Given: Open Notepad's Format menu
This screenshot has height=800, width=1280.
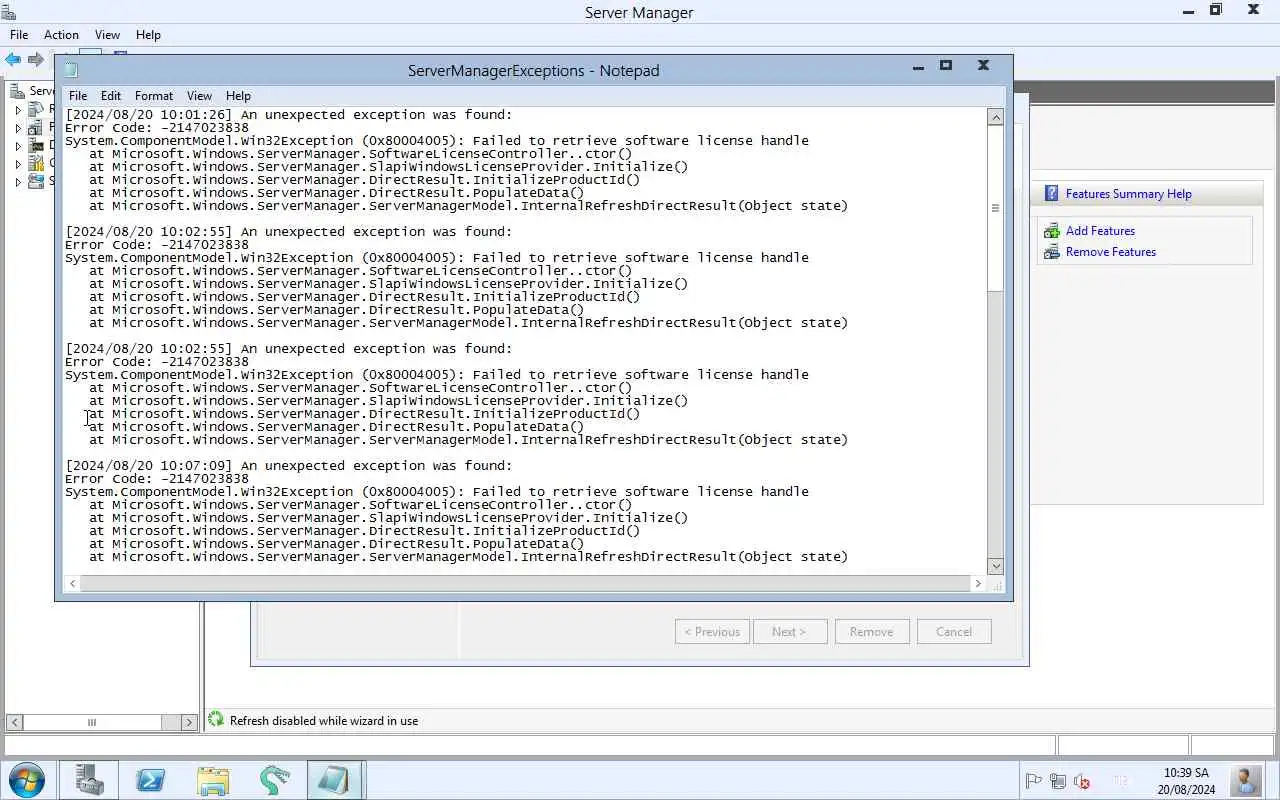Looking at the screenshot, I should point(154,96).
